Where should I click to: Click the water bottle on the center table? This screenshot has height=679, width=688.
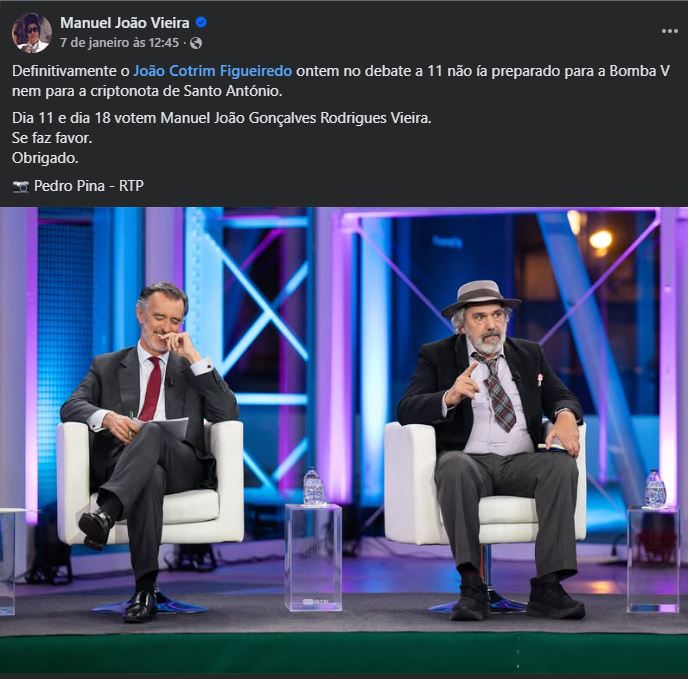click(x=313, y=487)
